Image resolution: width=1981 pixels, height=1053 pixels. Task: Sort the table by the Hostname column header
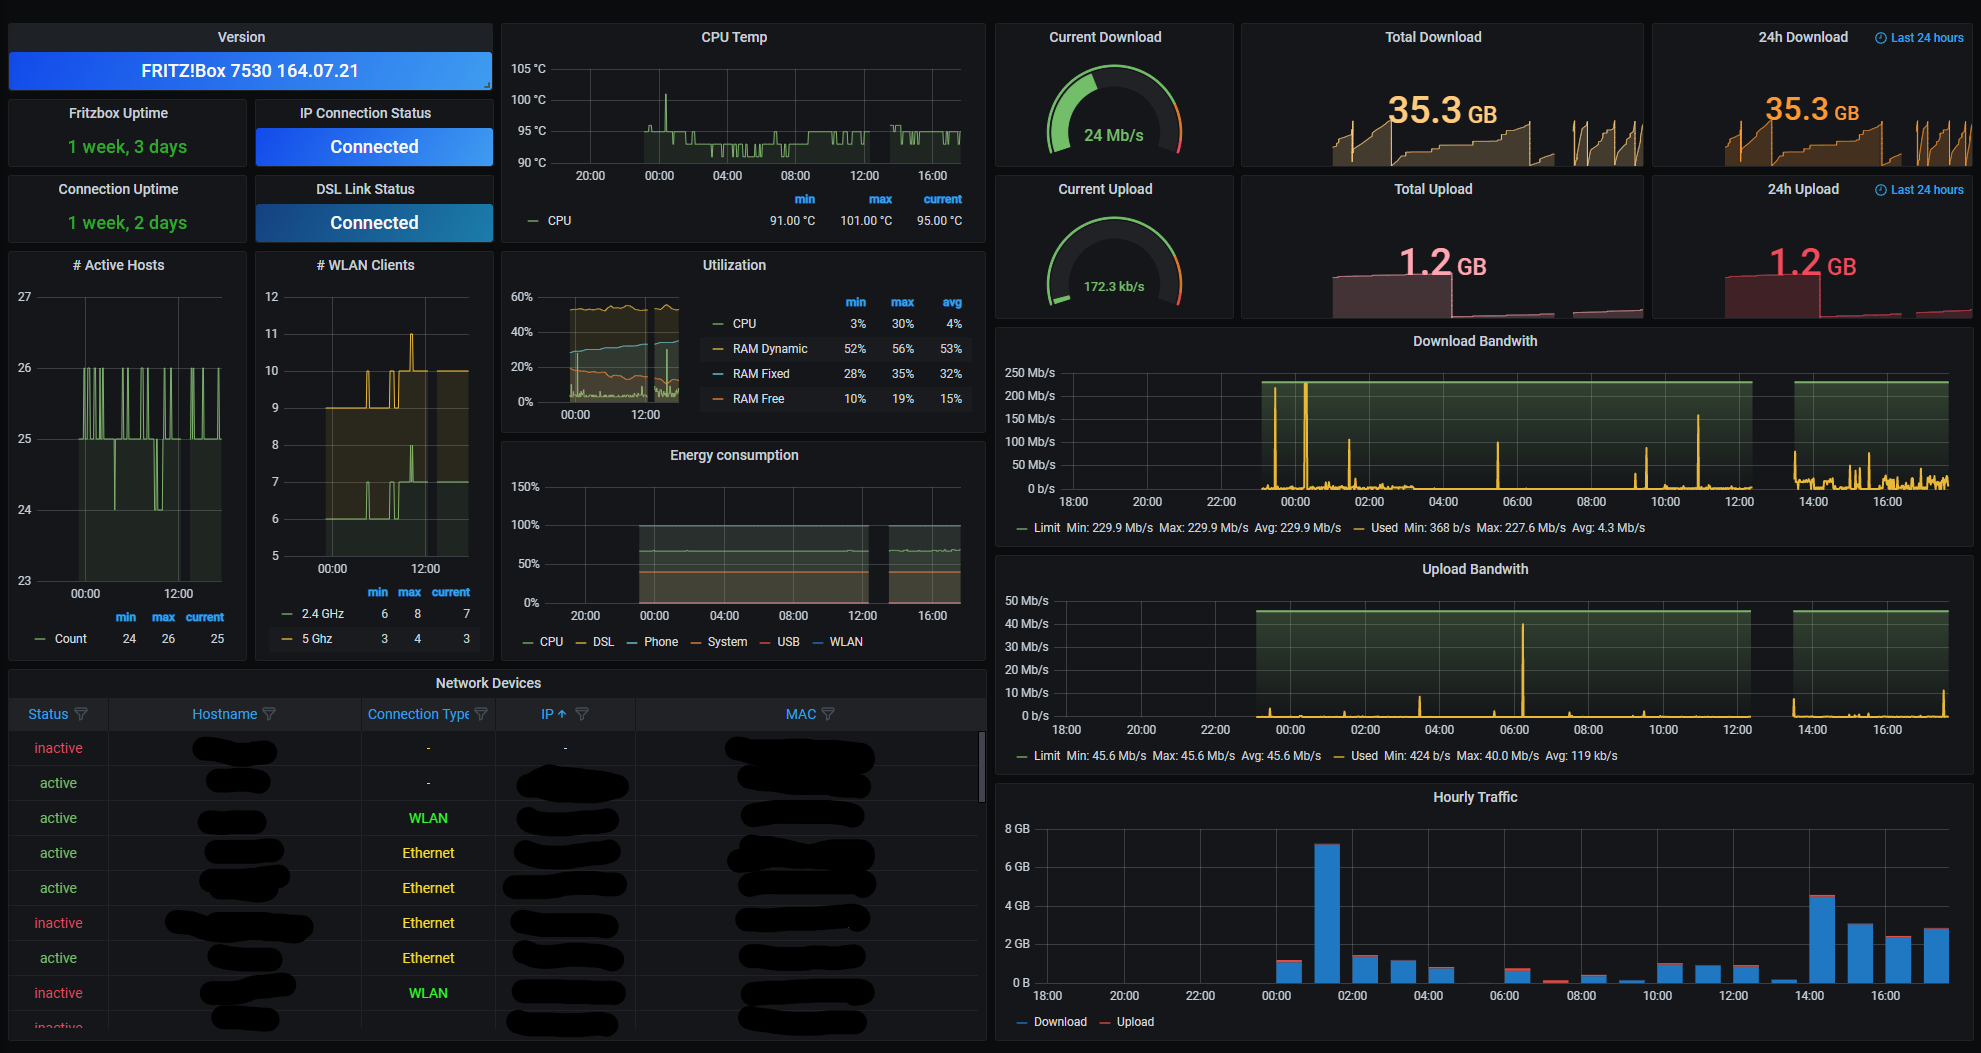pyautogui.click(x=225, y=714)
